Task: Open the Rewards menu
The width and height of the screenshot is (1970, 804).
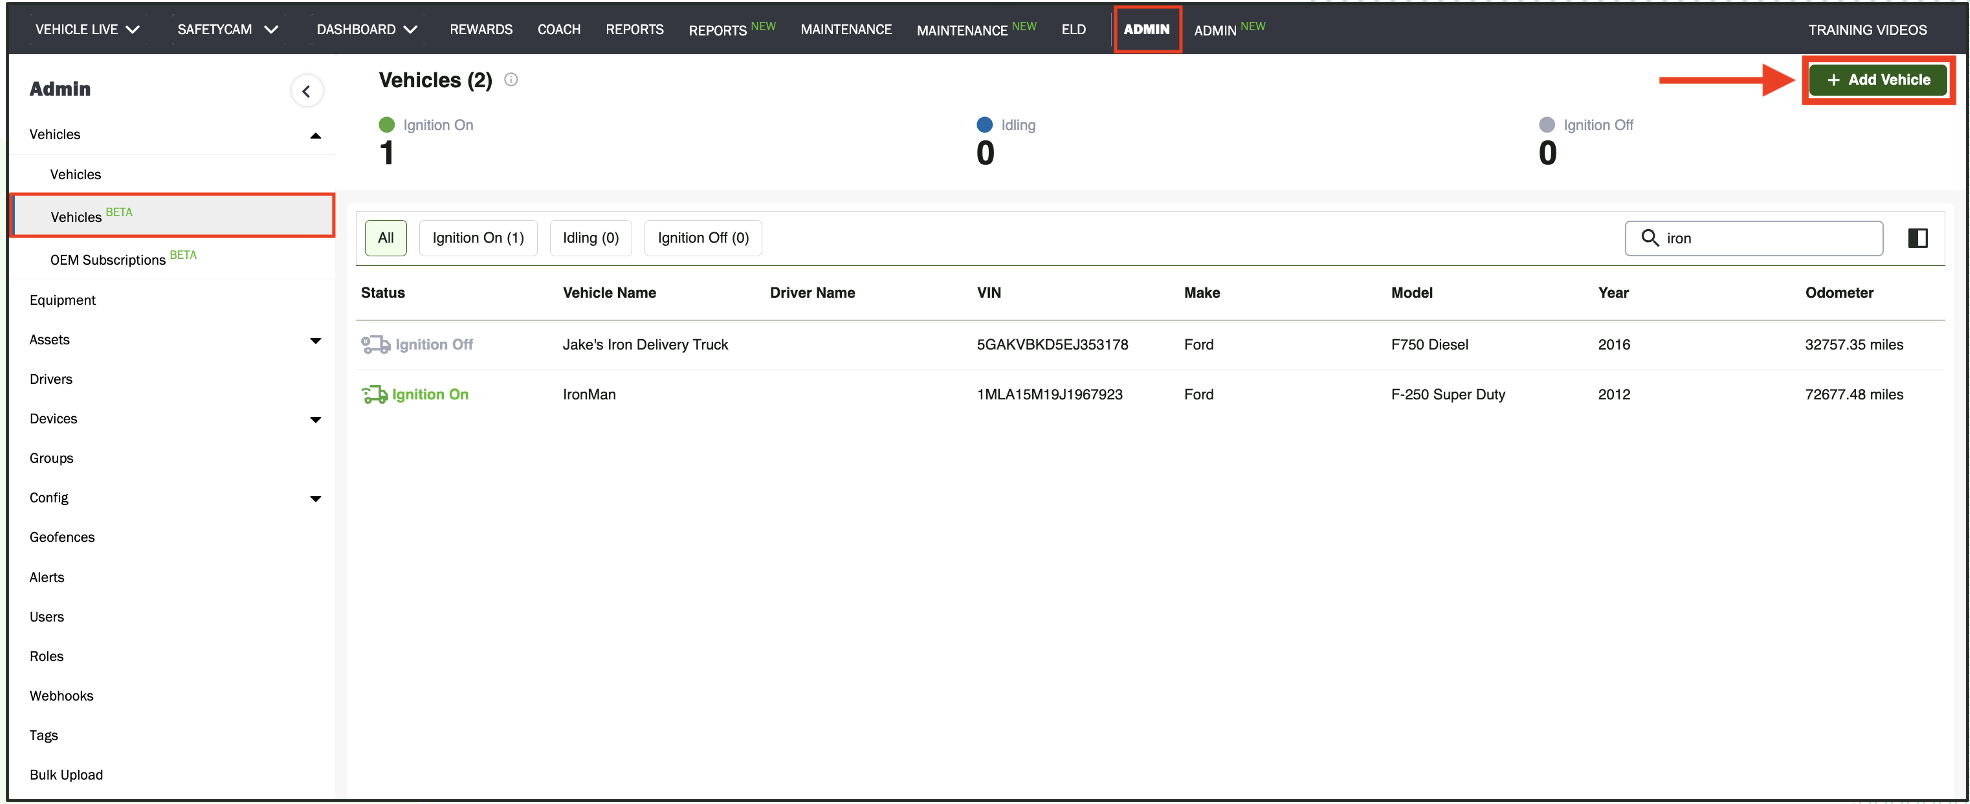Action: 481,29
